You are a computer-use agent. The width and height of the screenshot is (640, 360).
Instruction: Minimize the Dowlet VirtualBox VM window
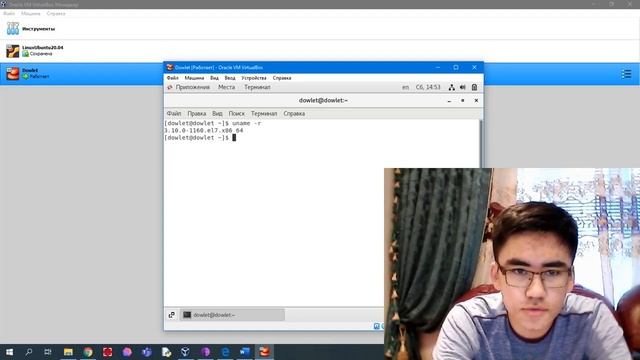438,67
